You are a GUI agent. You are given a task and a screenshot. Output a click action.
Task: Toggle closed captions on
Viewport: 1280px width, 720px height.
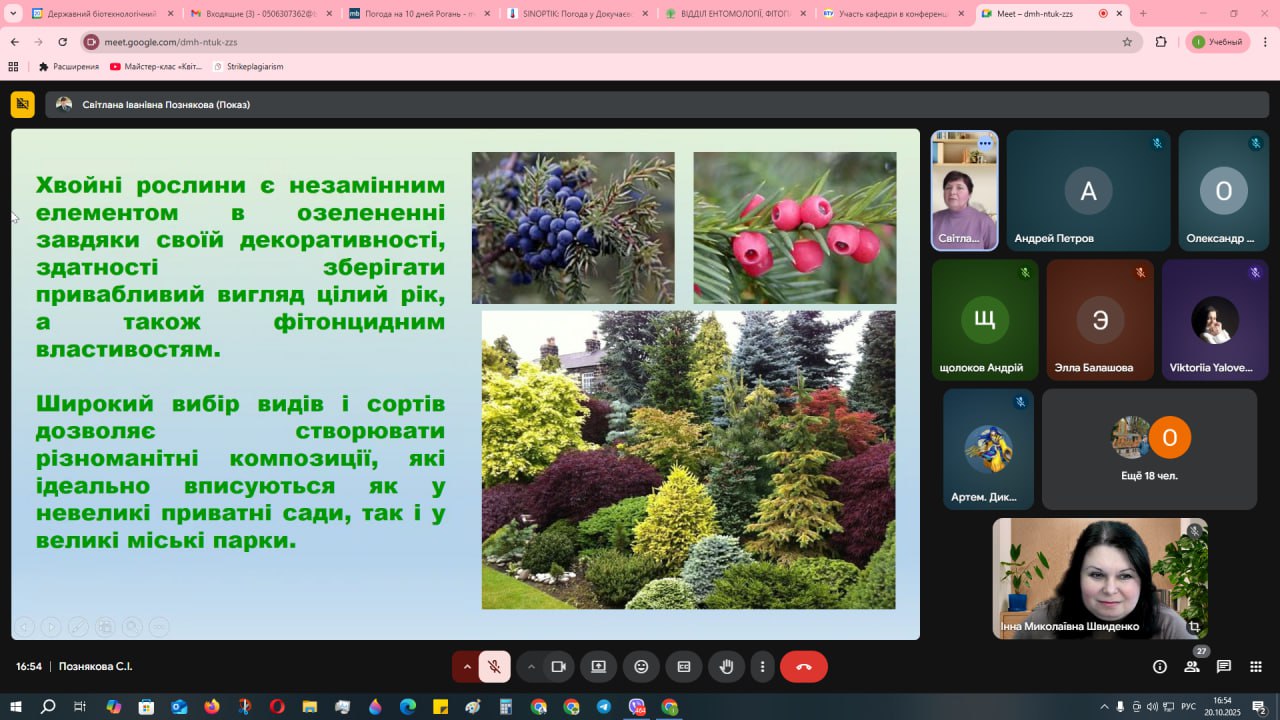pos(684,667)
